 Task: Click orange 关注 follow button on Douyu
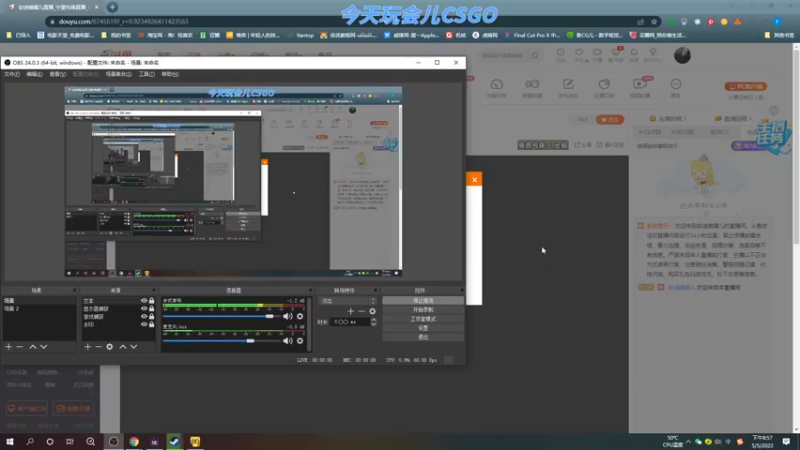point(610,119)
